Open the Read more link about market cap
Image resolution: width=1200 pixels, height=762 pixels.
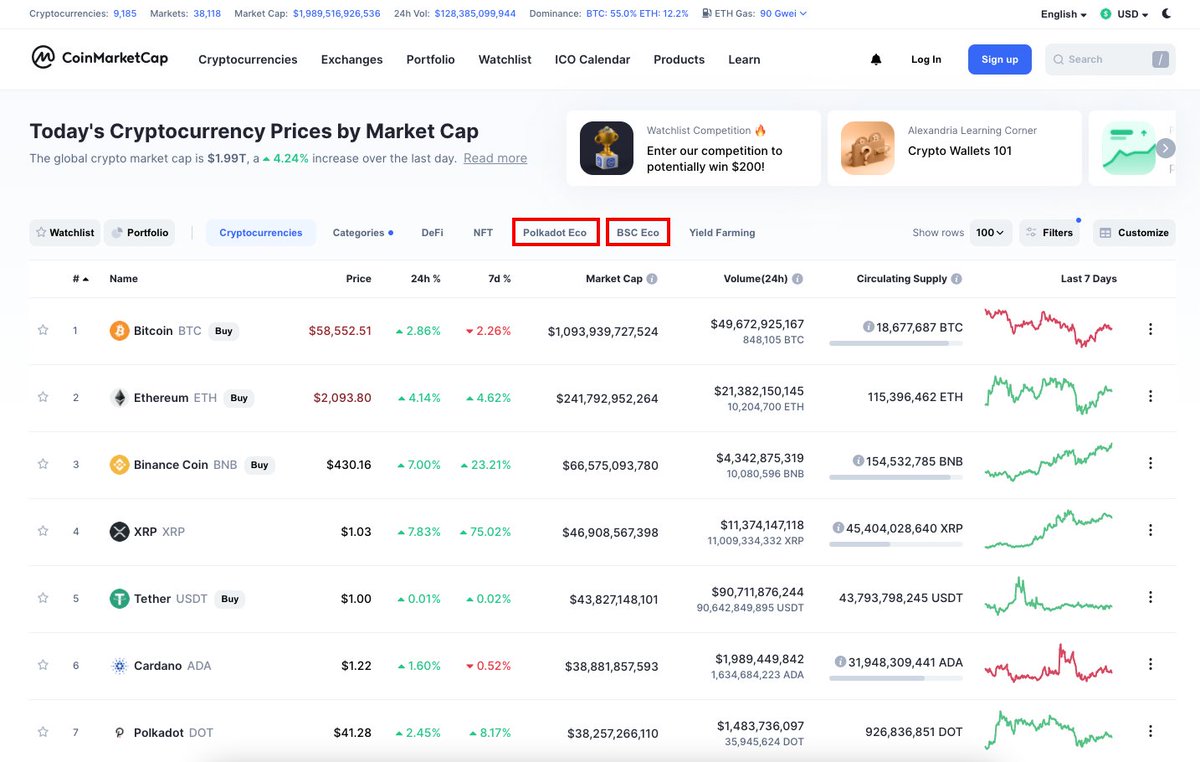[x=494, y=157]
